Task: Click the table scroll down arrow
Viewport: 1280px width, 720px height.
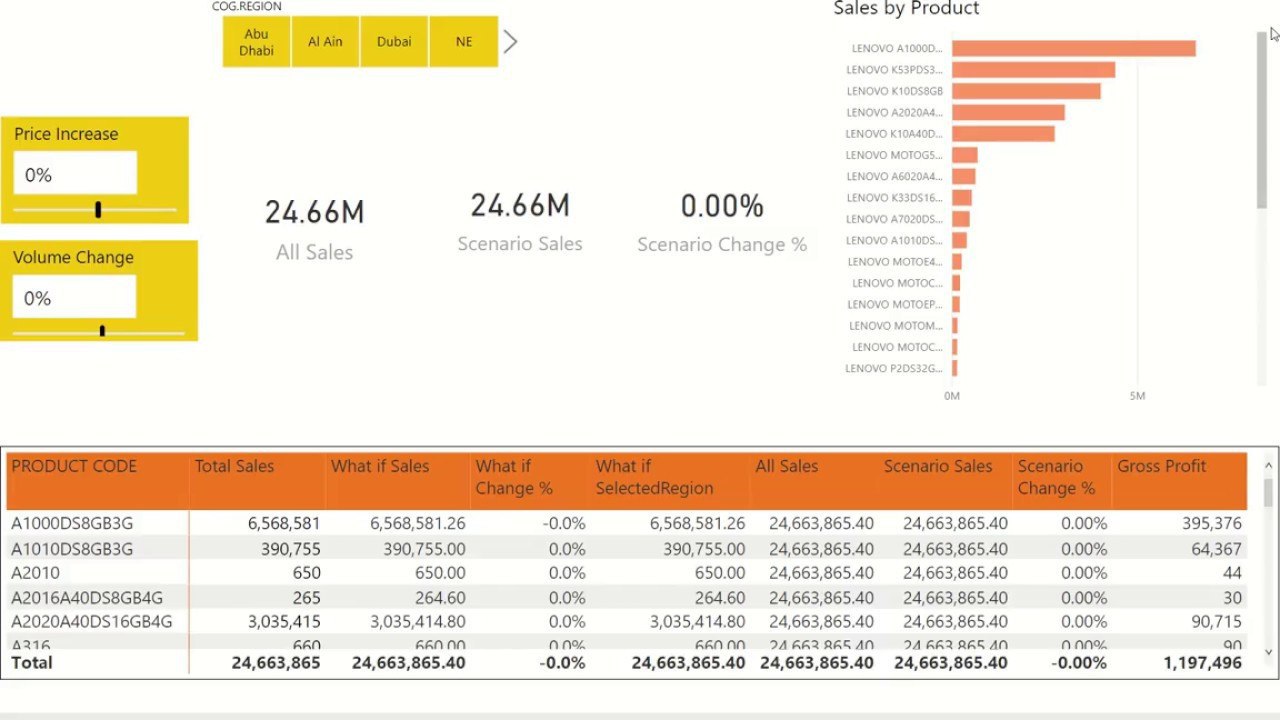Action: [x=1269, y=653]
